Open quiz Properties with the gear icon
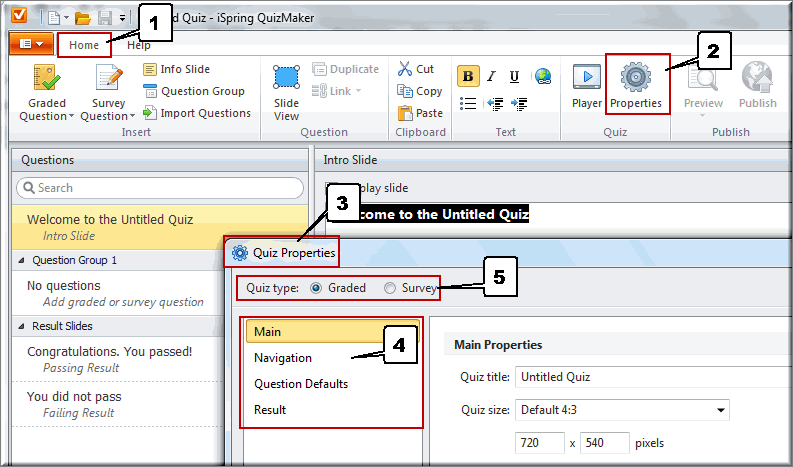 pyautogui.click(x=636, y=84)
